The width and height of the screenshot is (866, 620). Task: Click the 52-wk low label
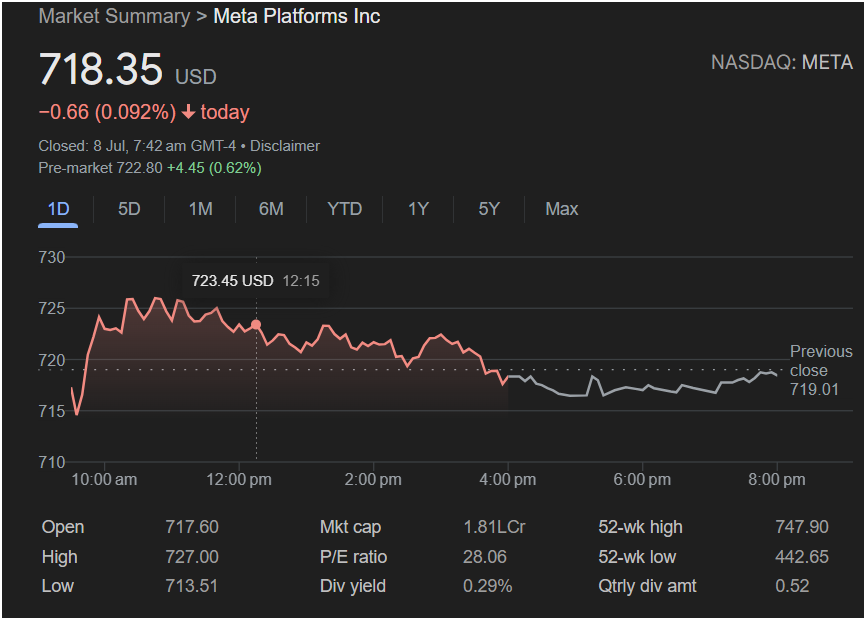click(637, 557)
